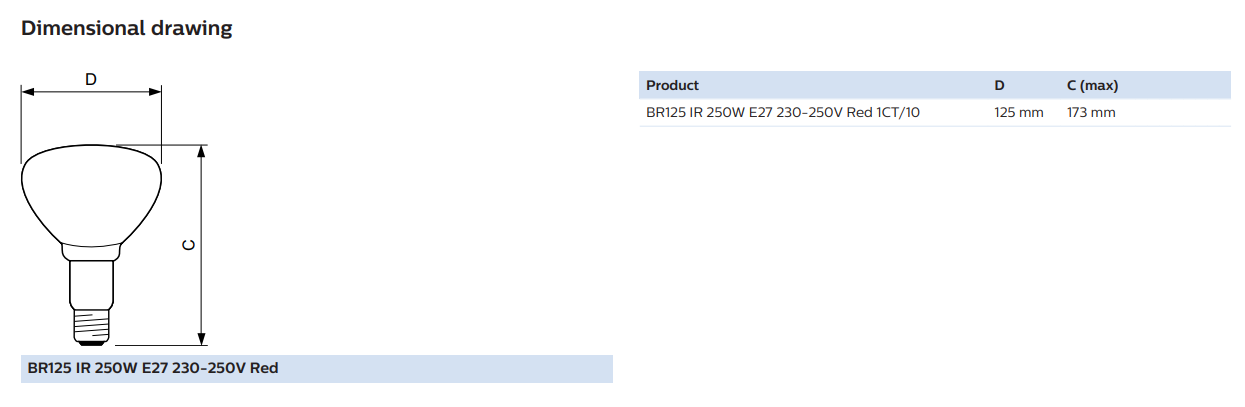Select the product name ending in "Red 1CT/10"
Image resolution: width=1245 pixels, height=407 pixels.
783,113
